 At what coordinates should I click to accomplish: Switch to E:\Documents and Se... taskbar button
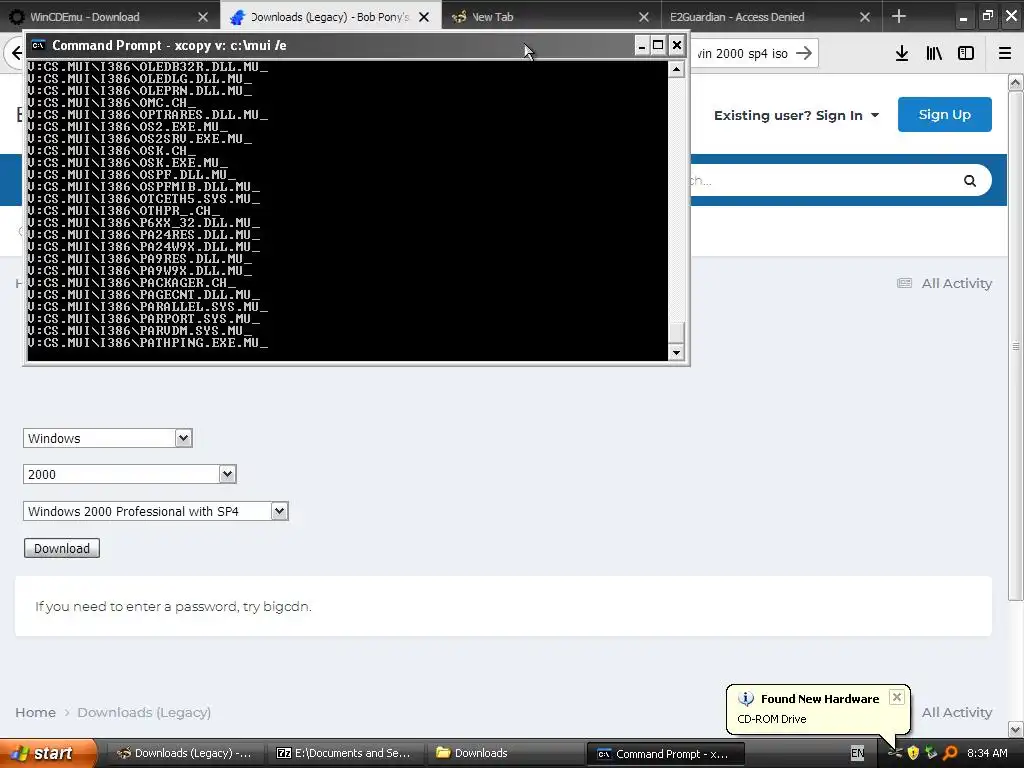point(345,753)
